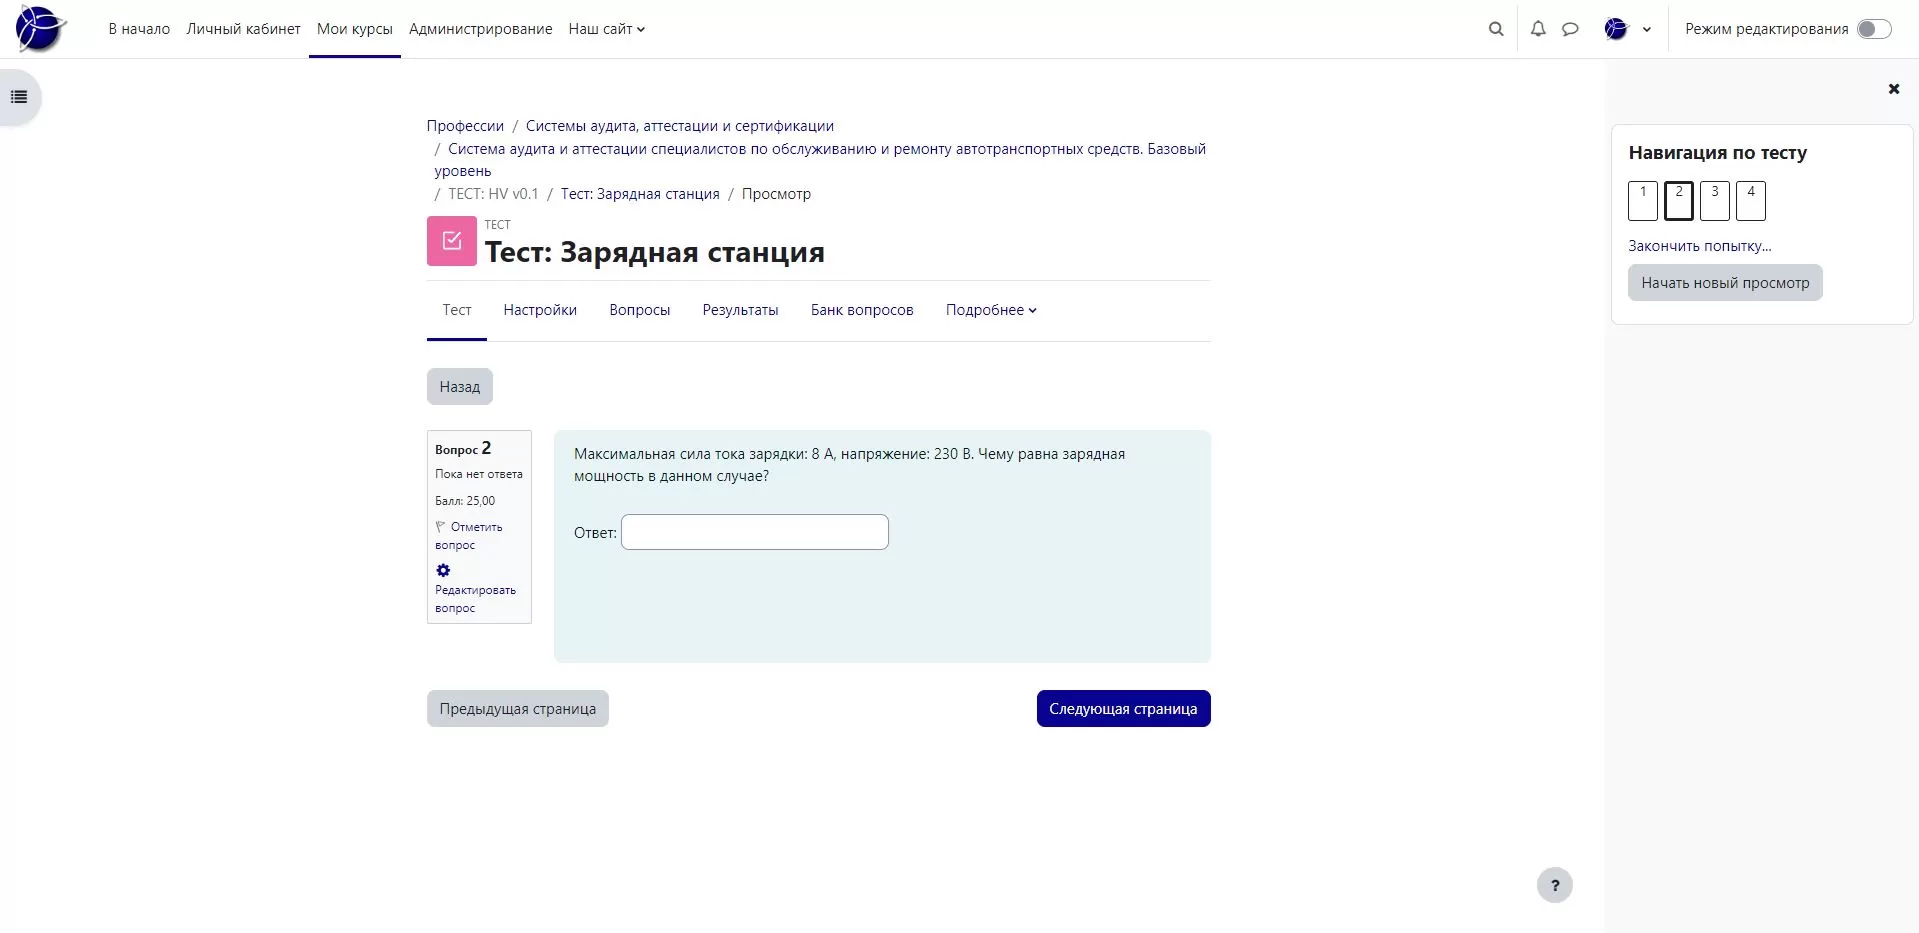Screen dimensions: 1919x933
Task: Click the 'Предыдущая страница' button
Action: [x=518, y=709]
